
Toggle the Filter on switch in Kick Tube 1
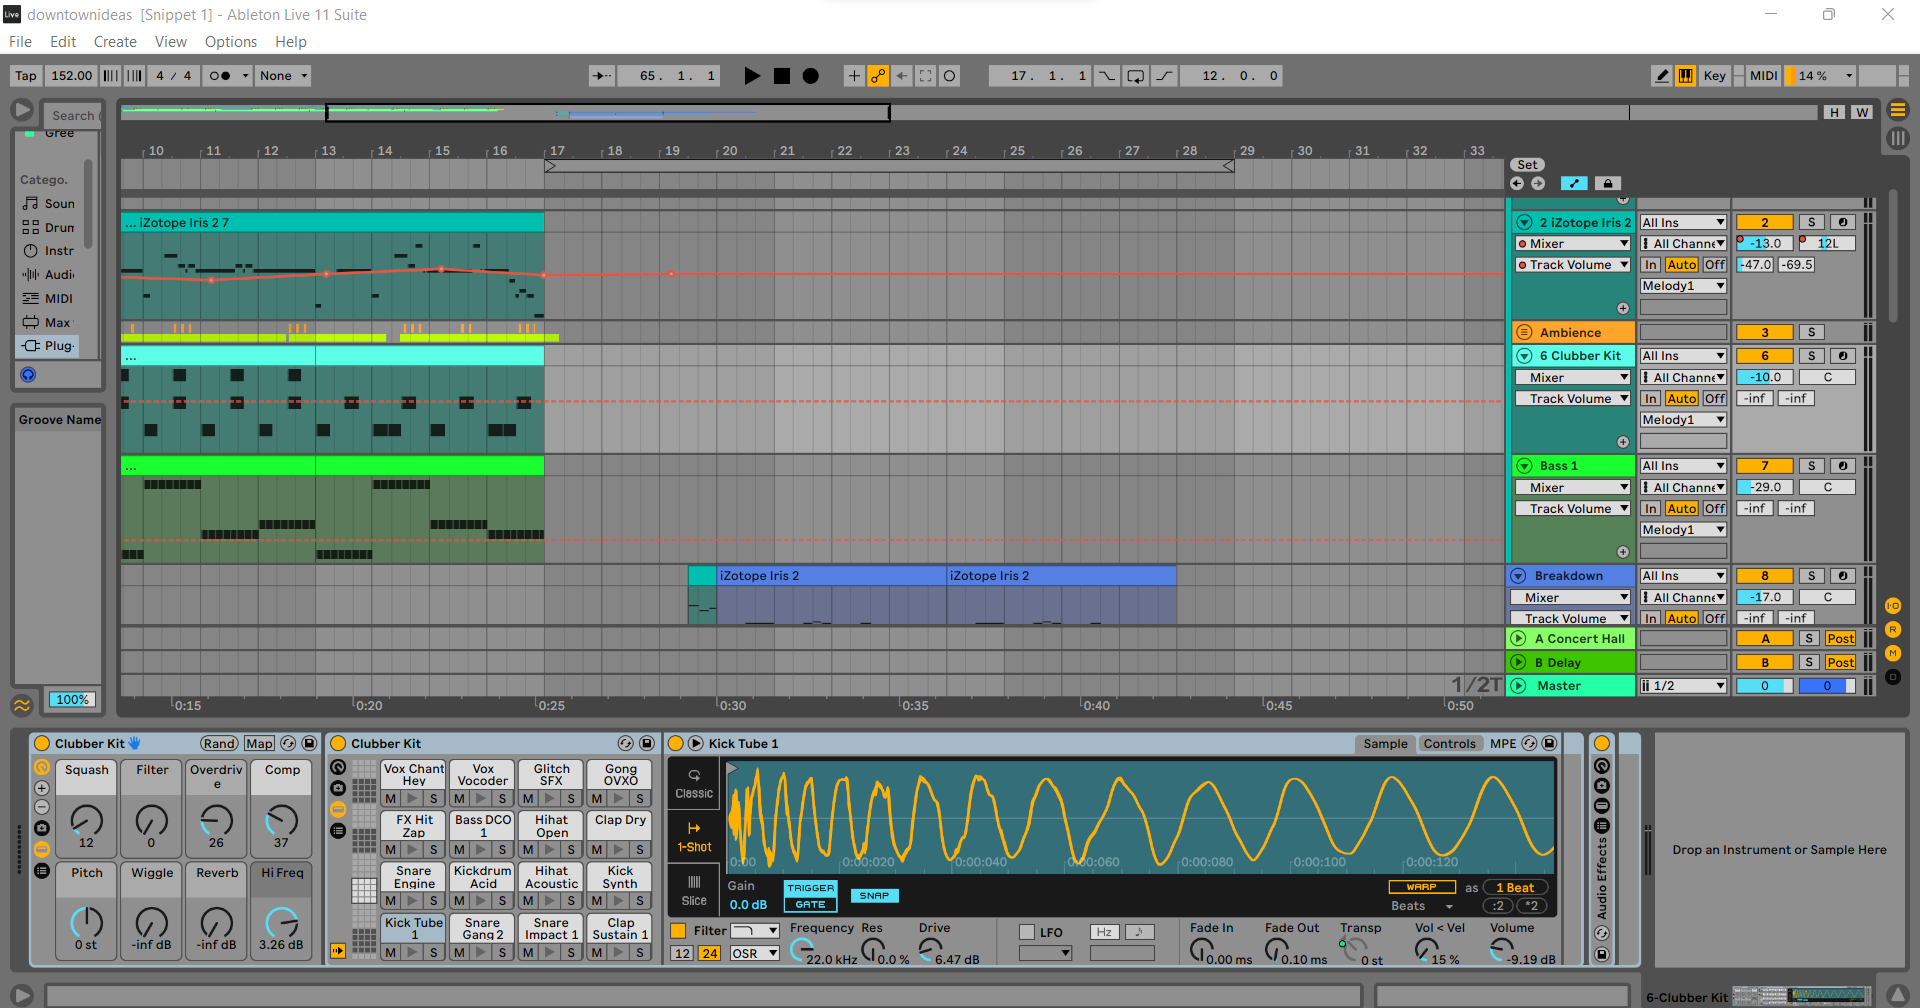[678, 931]
